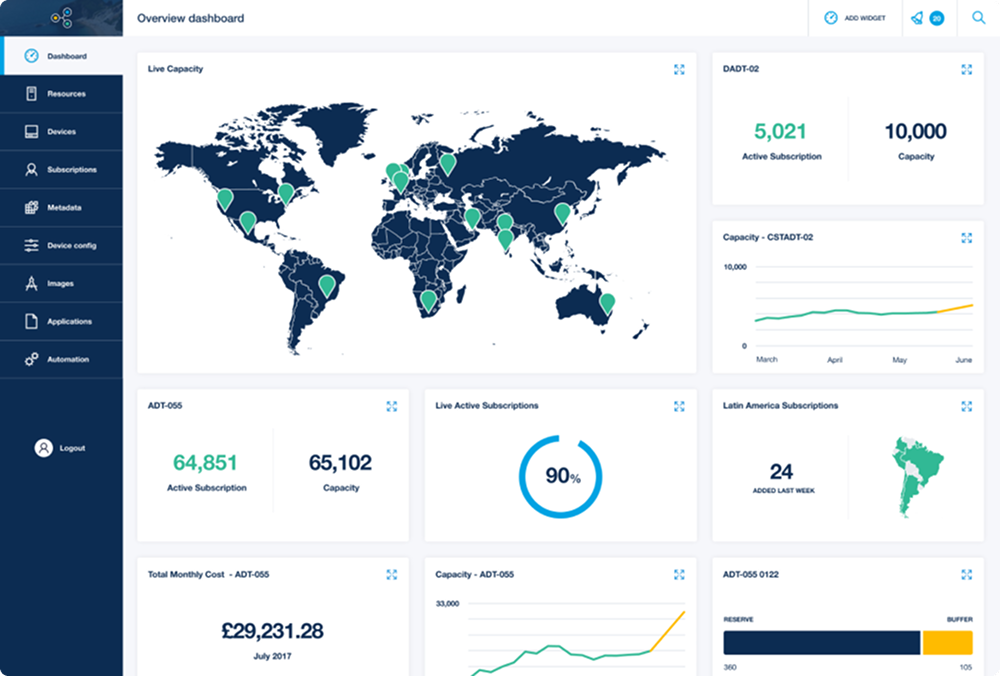Open the Applications file icon
Image resolution: width=1000 pixels, height=676 pixels.
coord(31,322)
